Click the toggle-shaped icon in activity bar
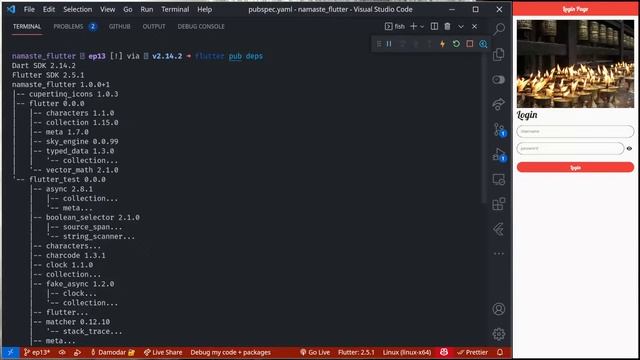The width and height of the screenshot is (640, 360). pos(499,80)
